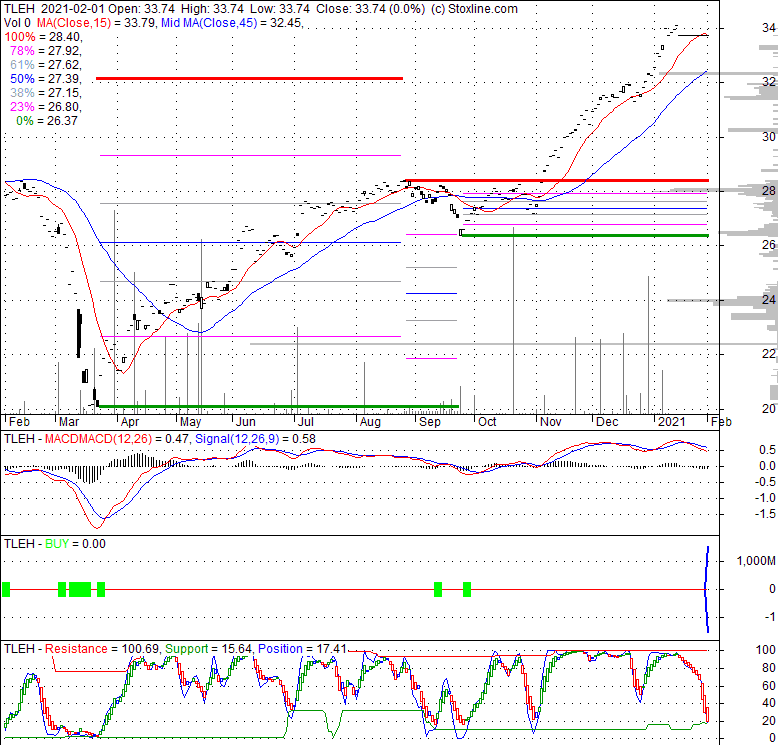Click the oscillator axis value 100

pos(766,650)
